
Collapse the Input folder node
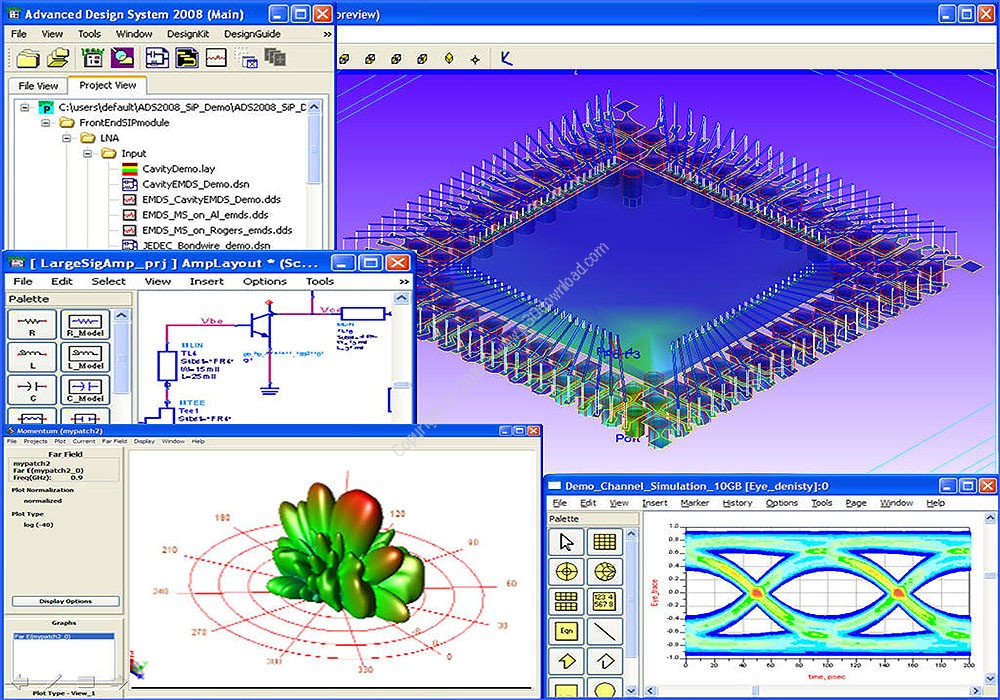[x=88, y=154]
